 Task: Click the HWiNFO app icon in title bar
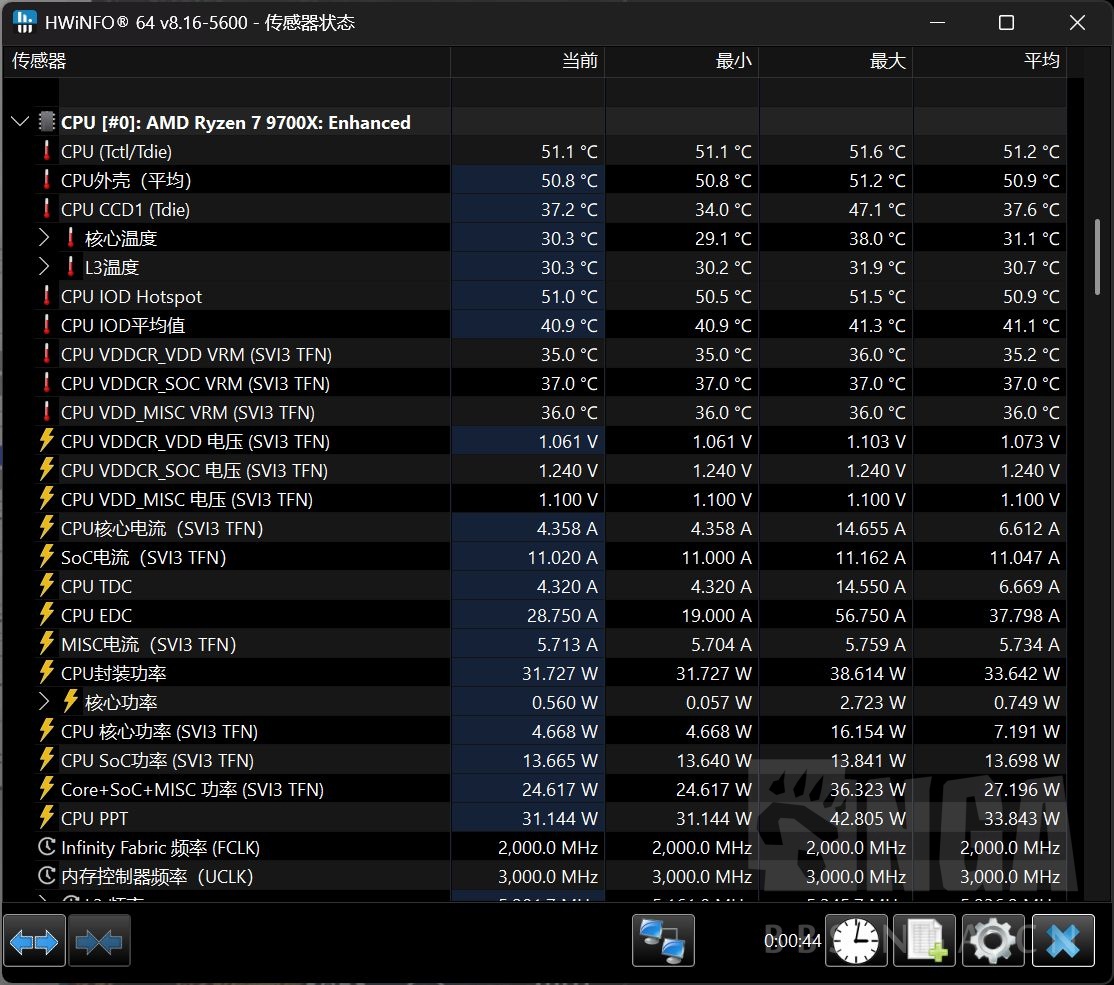pyautogui.click(x=24, y=22)
